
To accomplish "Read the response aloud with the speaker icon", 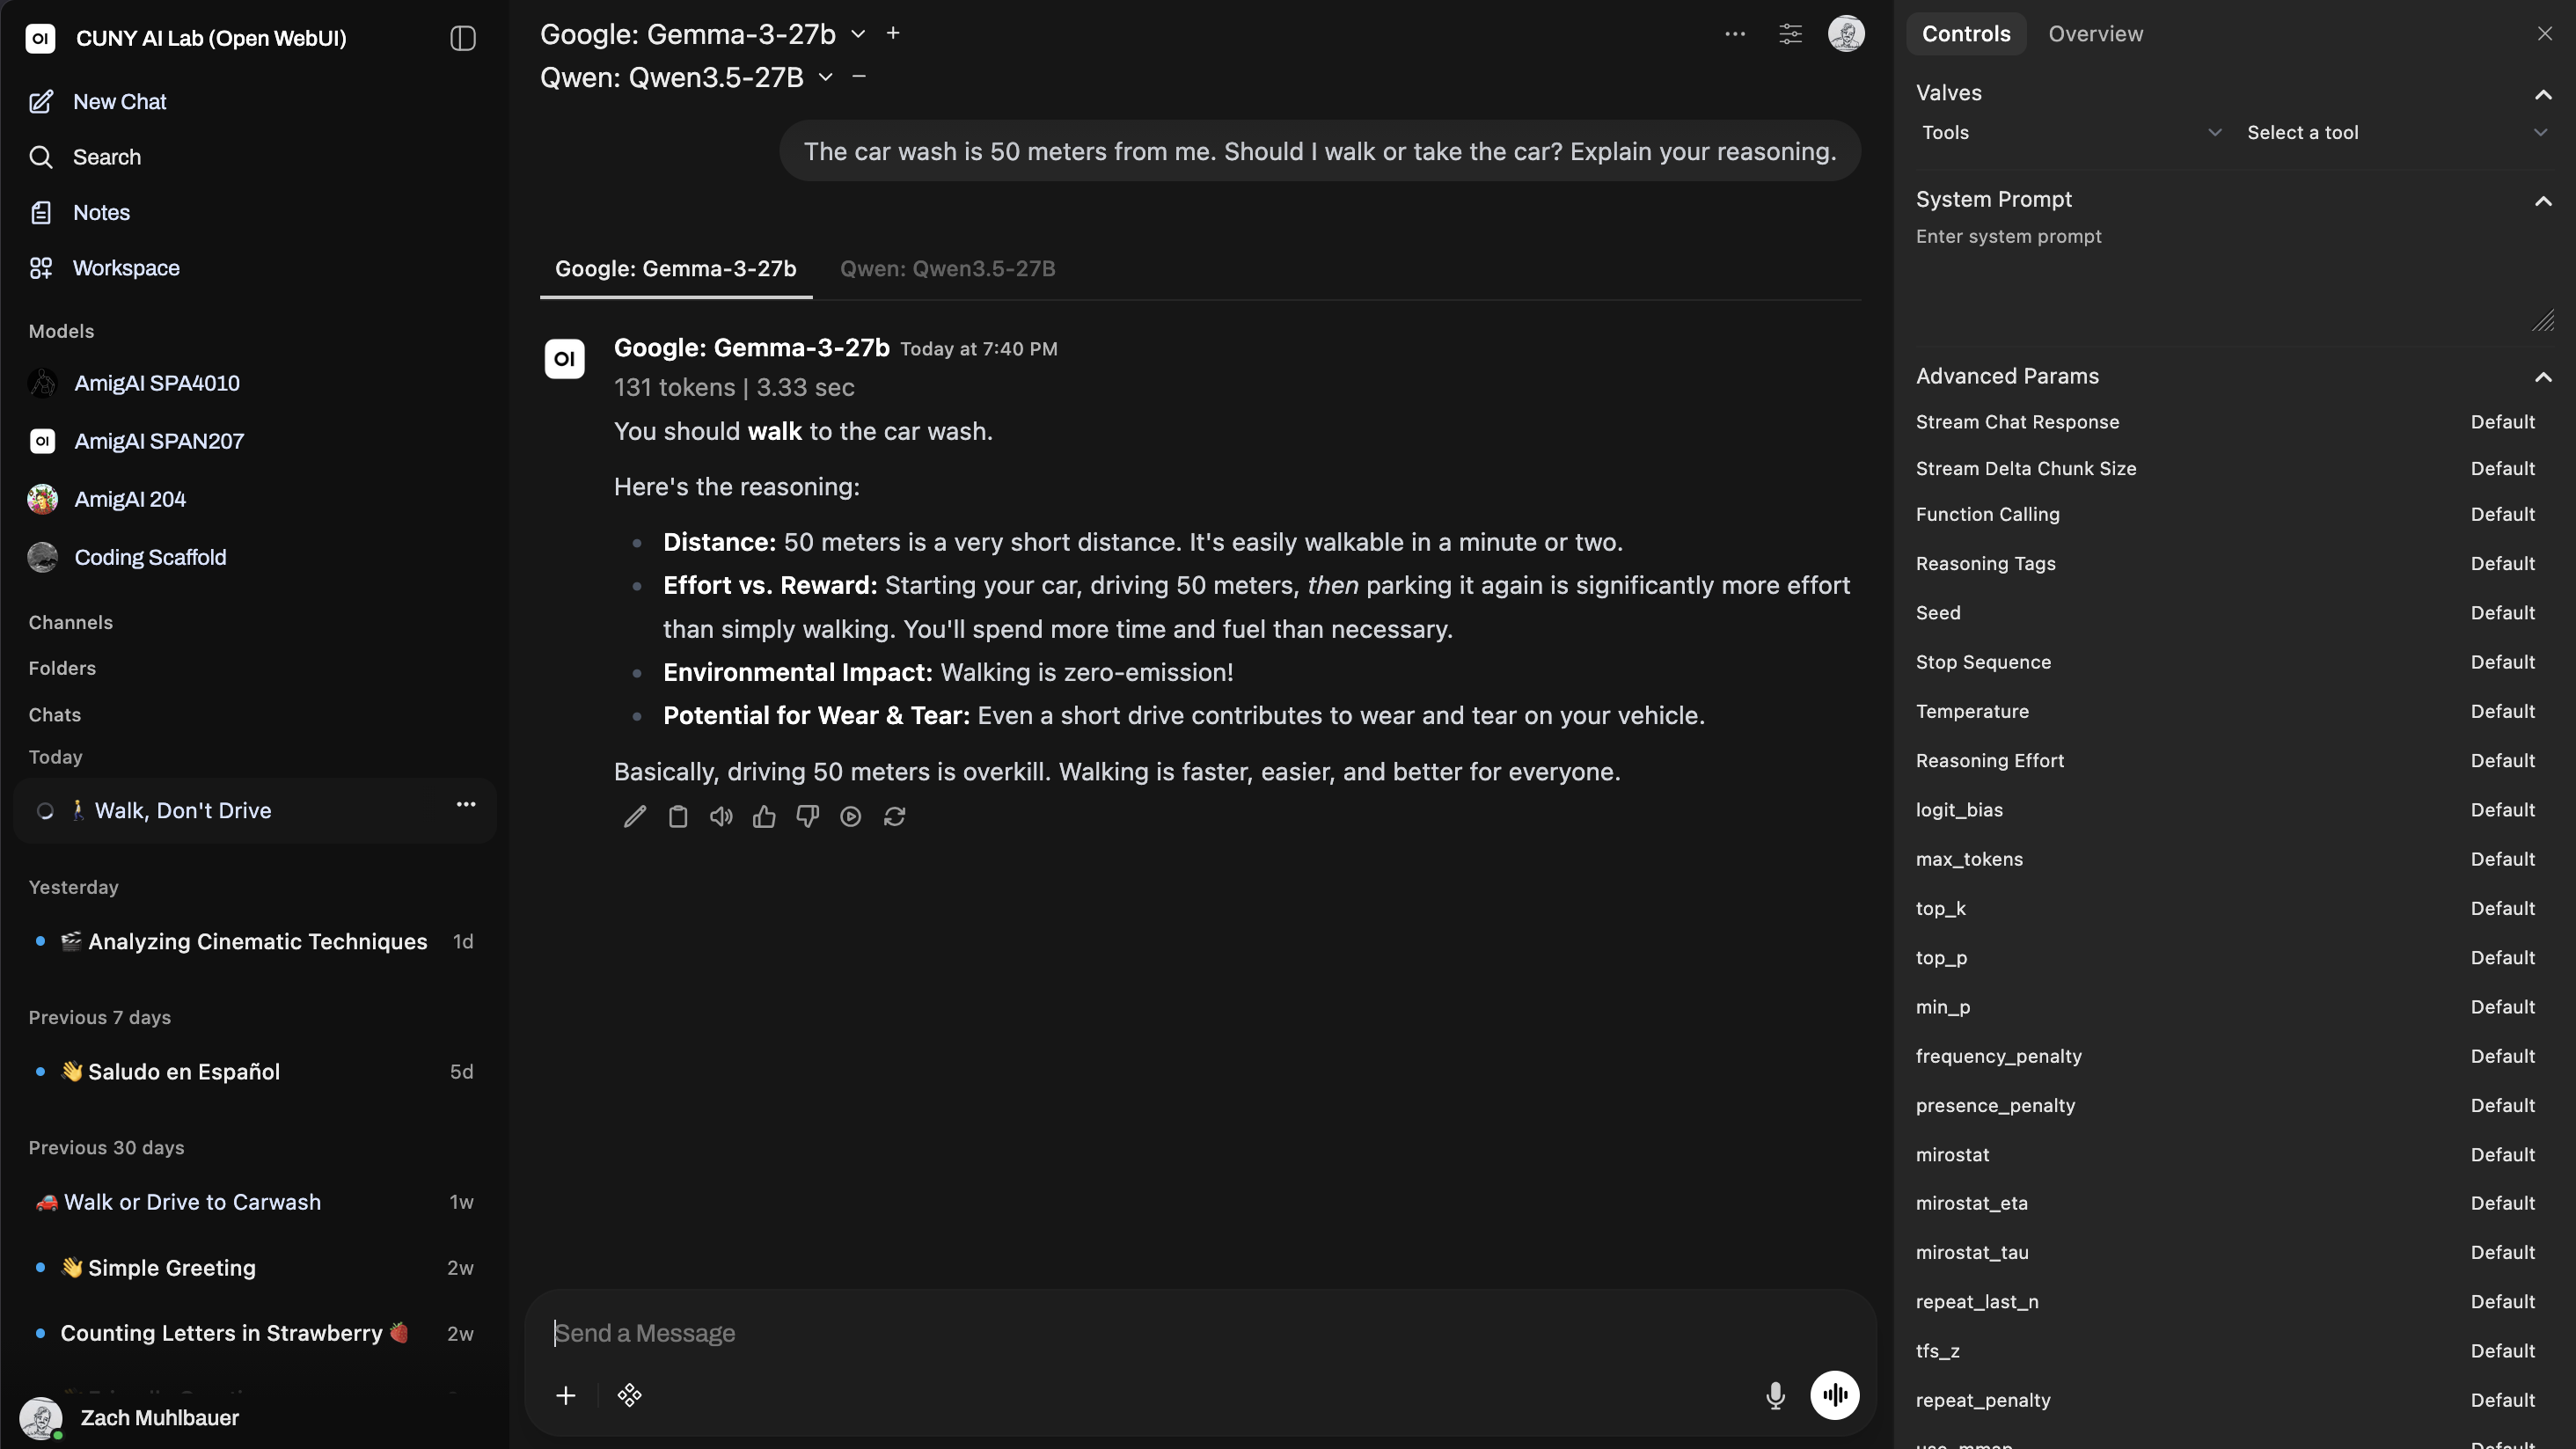I will pos(721,817).
